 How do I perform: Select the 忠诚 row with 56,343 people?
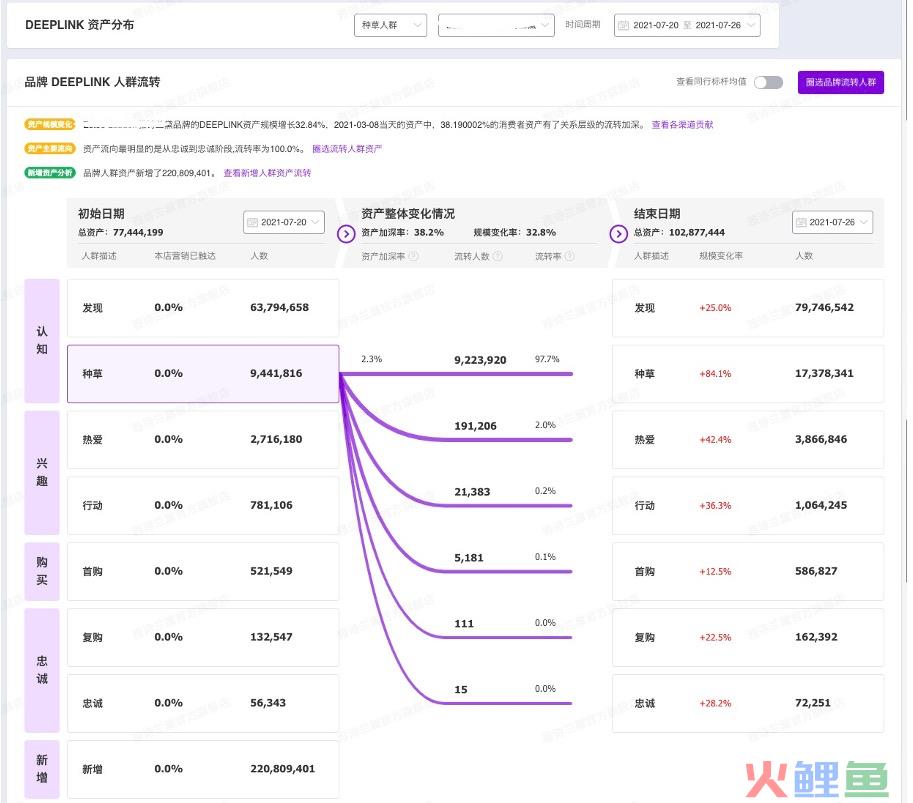(203, 703)
